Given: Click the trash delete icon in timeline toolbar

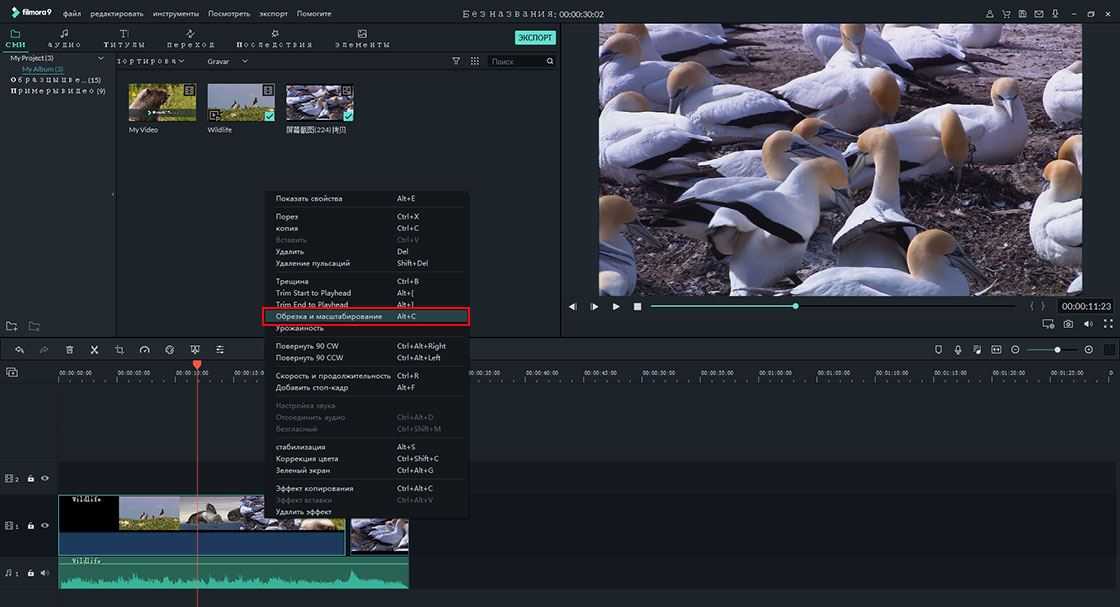Looking at the screenshot, I should click(69, 349).
